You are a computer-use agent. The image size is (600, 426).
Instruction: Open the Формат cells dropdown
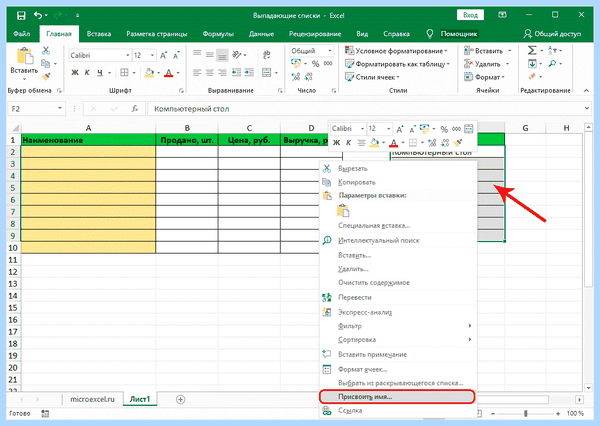pyautogui.click(x=484, y=77)
